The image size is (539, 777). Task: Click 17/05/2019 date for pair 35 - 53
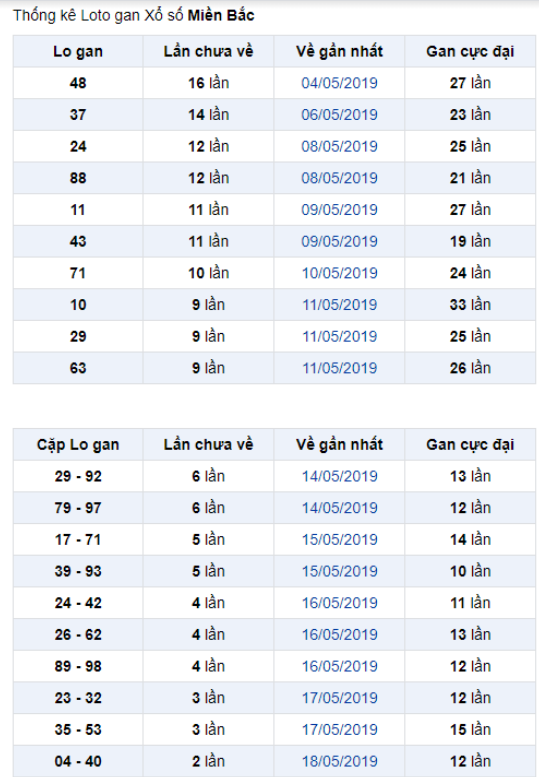339,730
